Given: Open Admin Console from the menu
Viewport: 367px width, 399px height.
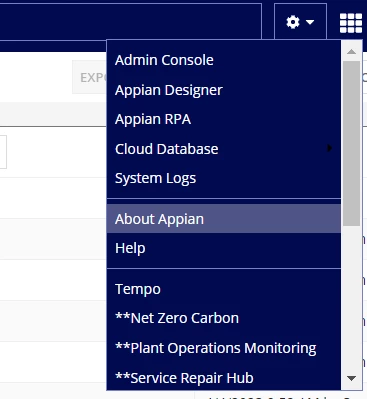Looking at the screenshot, I should 224,60.
